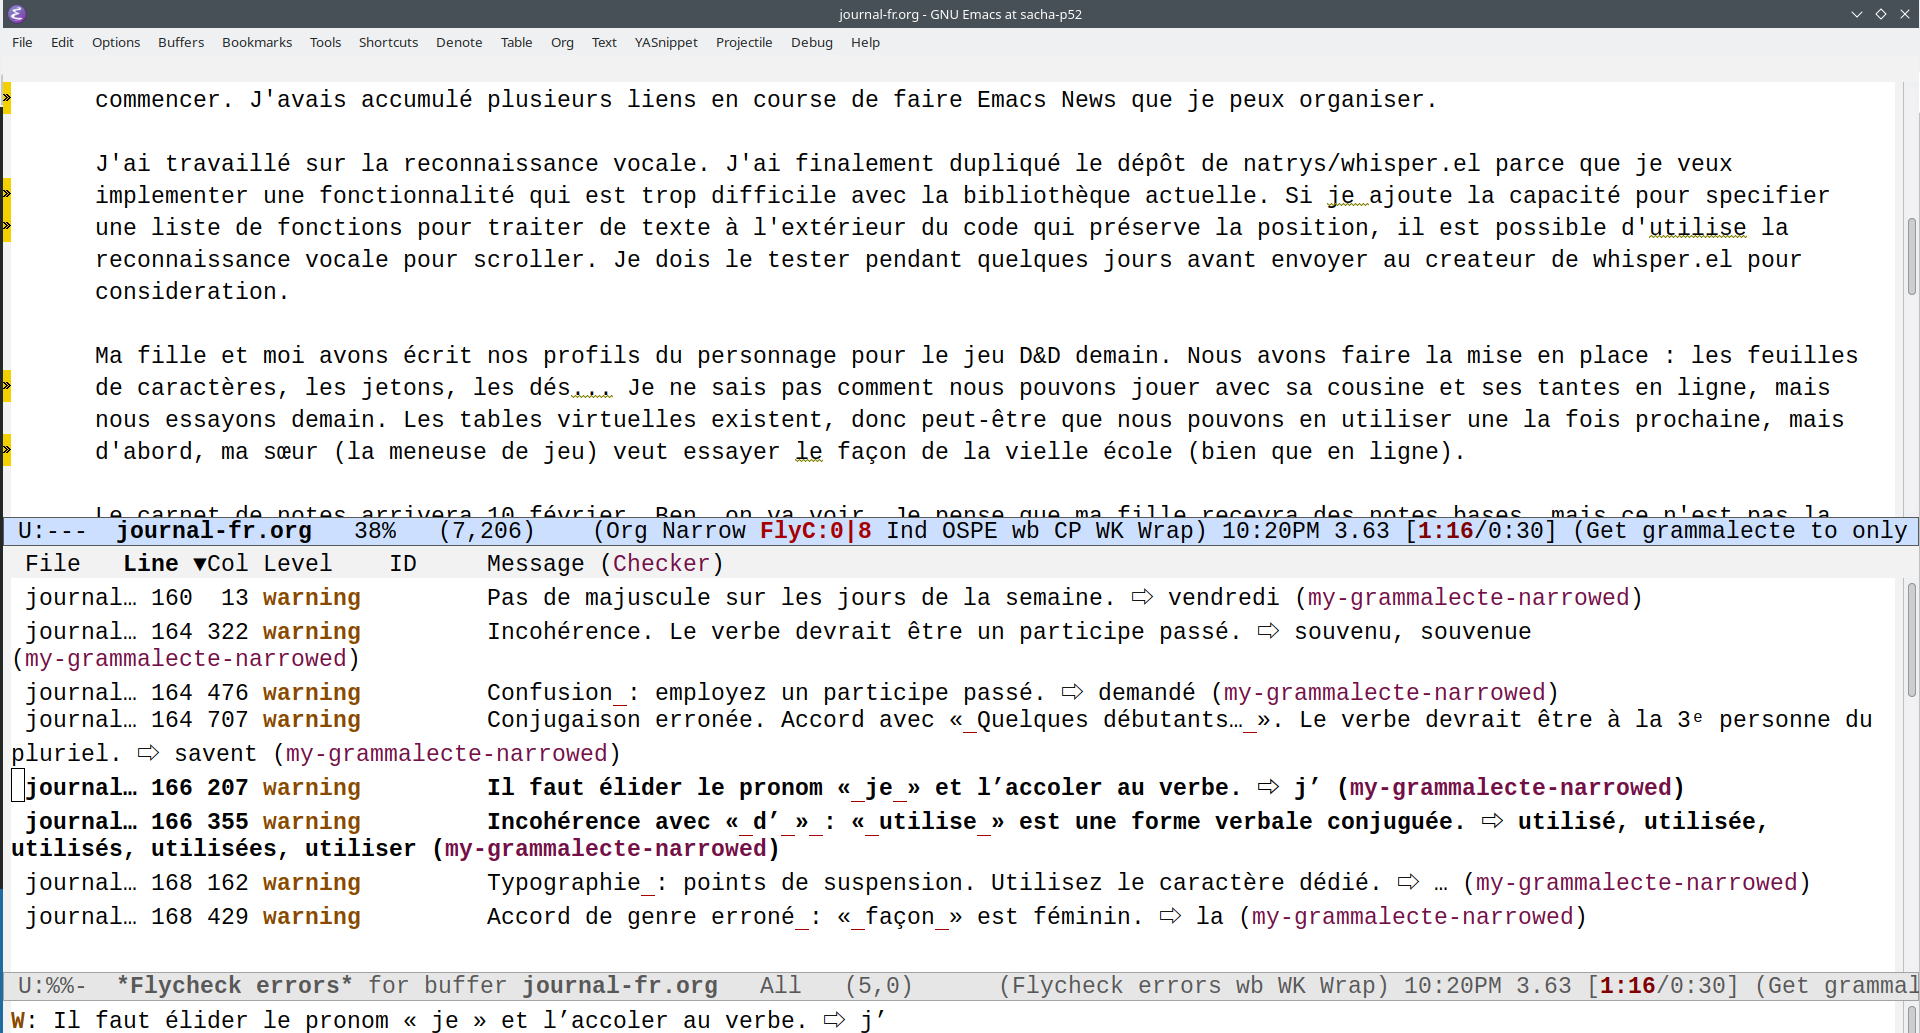Screen dimensions: 1920x1033
Task: Click fringe marker beside "implementer une fonctionnalité" line
Action: pos(7,194)
